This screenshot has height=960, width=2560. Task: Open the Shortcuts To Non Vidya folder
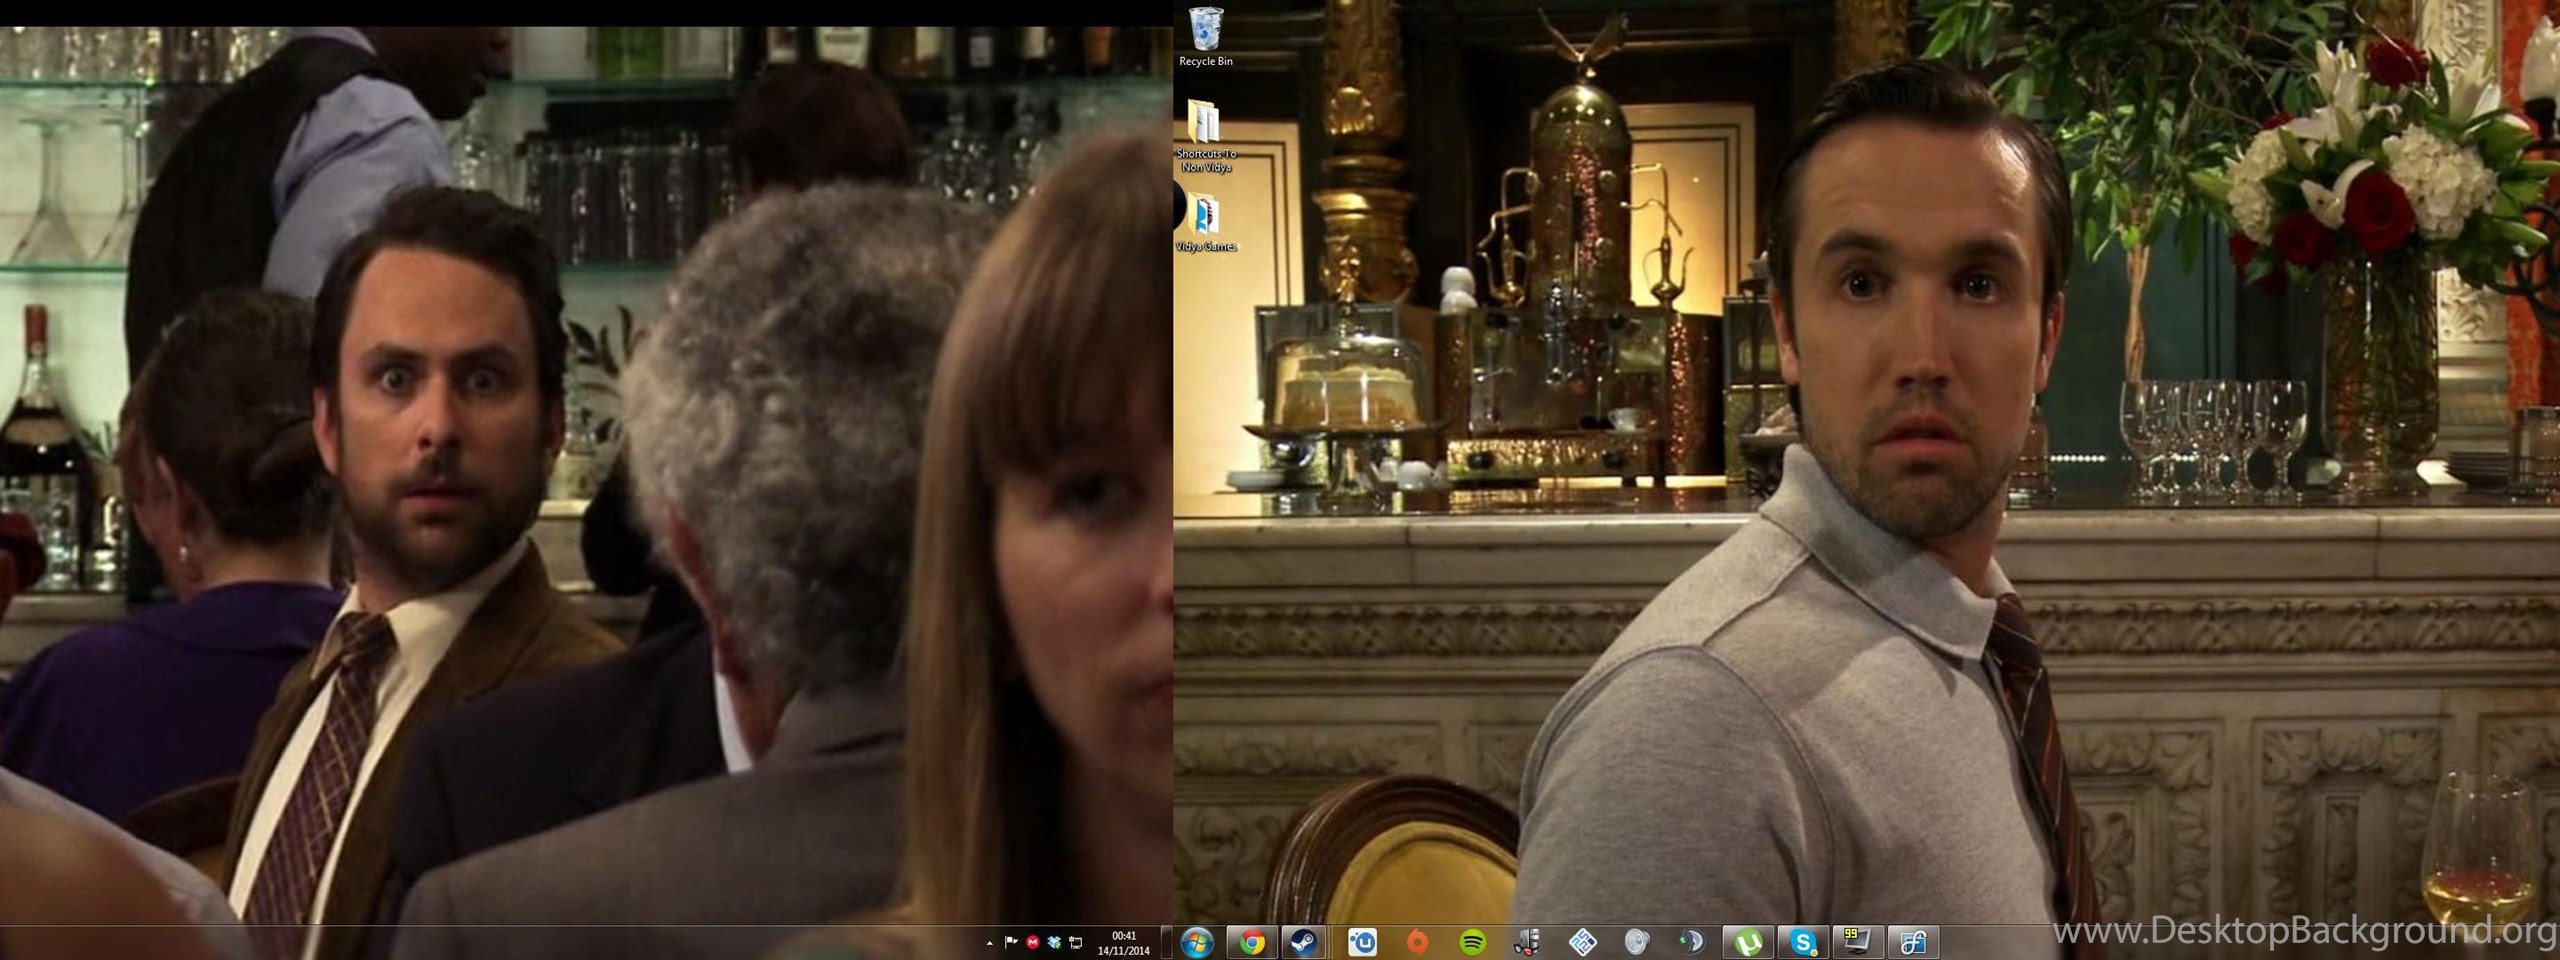pyautogui.click(x=1206, y=137)
